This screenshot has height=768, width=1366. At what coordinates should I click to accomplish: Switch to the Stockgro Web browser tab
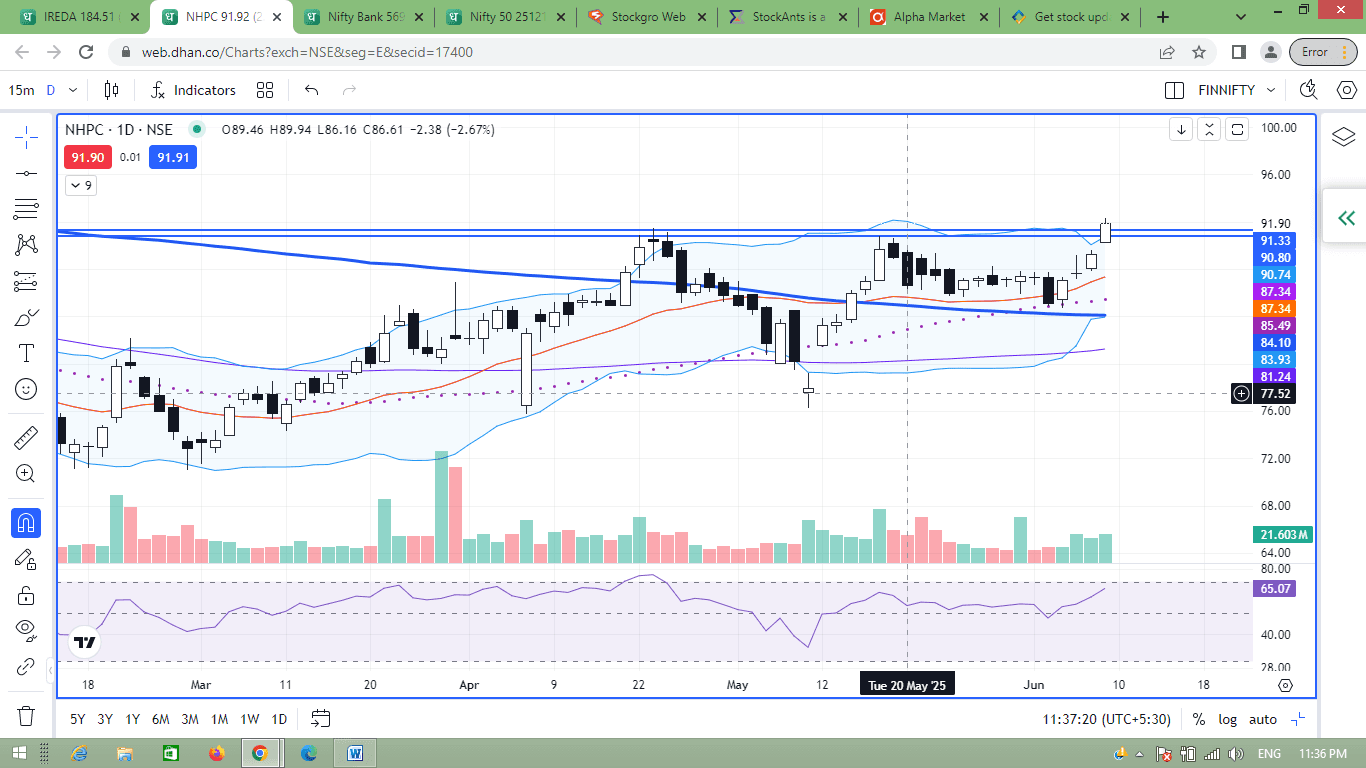pyautogui.click(x=646, y=17)
